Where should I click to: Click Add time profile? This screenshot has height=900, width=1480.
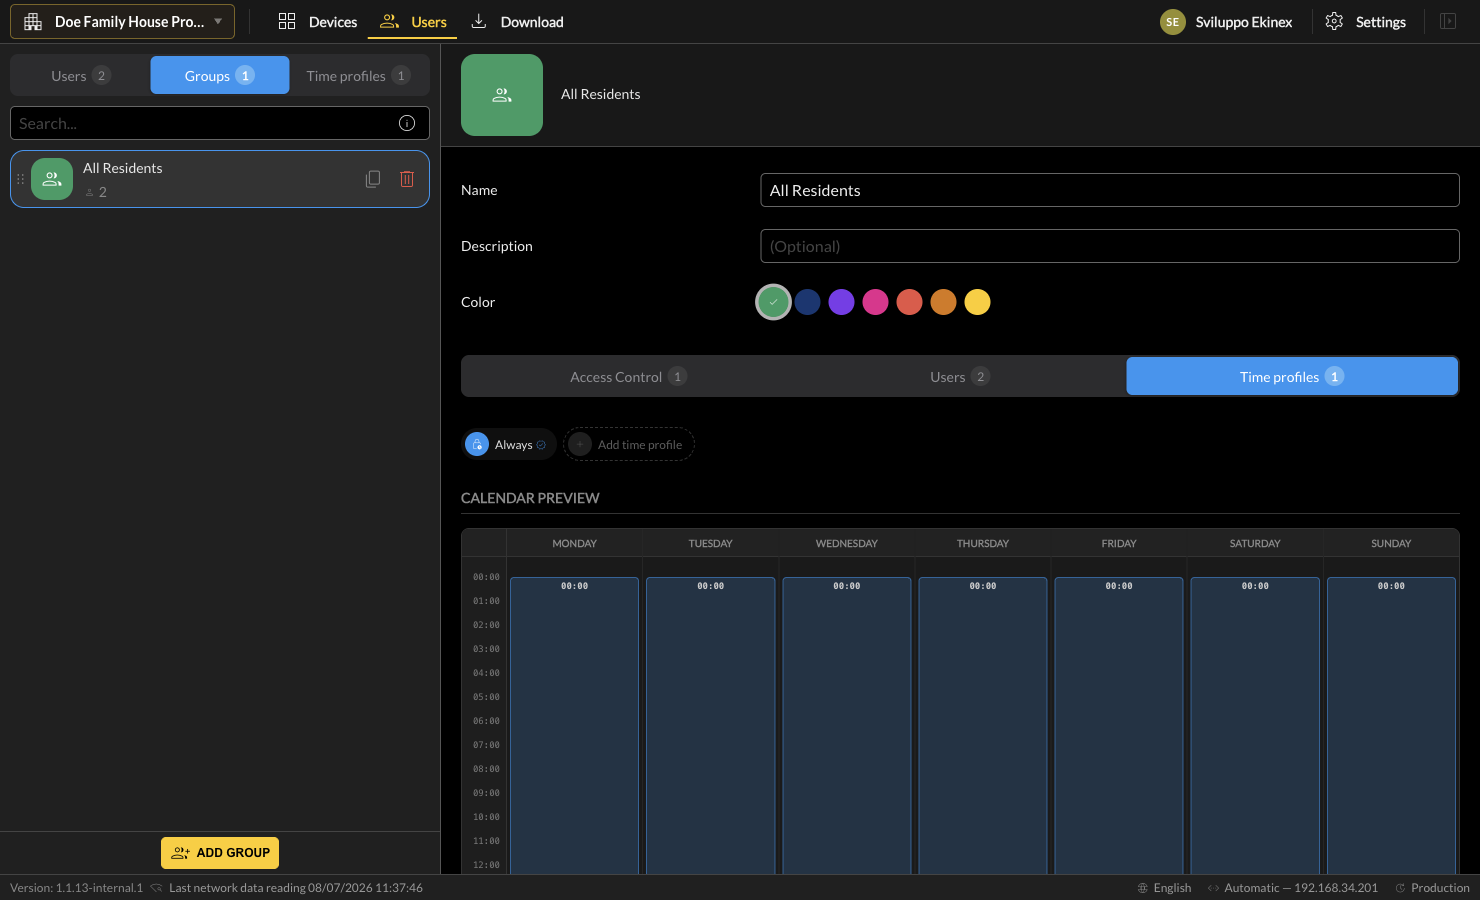(x=629, y=444)
